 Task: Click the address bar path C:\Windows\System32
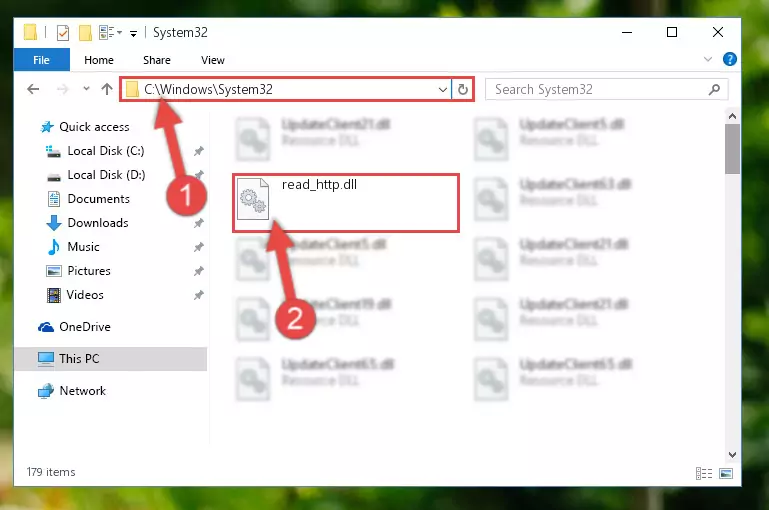point(208,89)
